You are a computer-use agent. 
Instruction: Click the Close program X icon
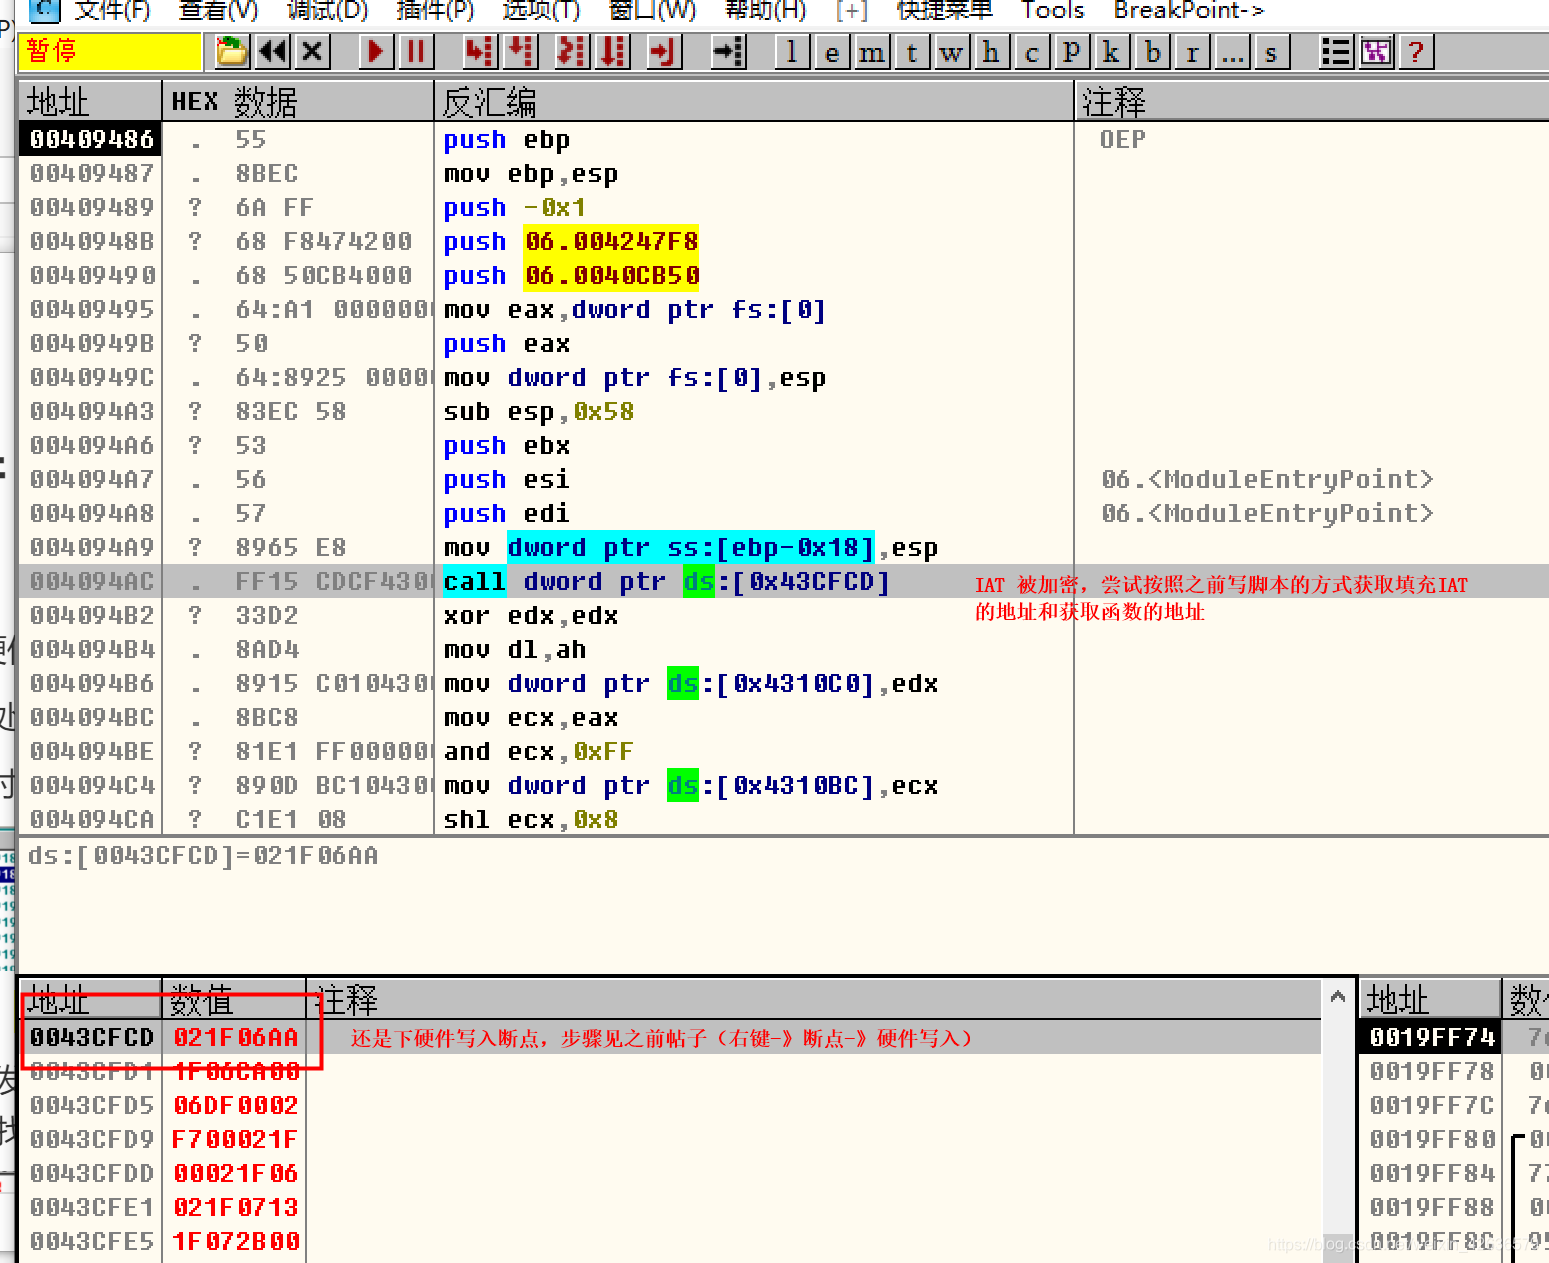pos(313,51)
